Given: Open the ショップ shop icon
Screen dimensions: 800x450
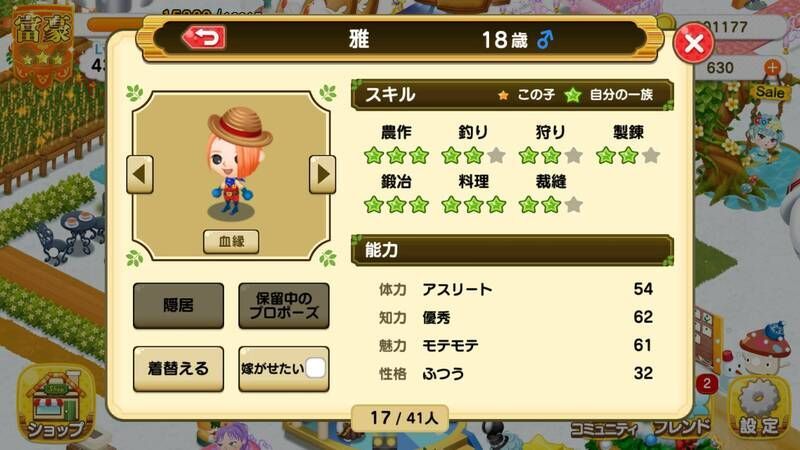Looking at the screenshot, I should coord(56,404).
